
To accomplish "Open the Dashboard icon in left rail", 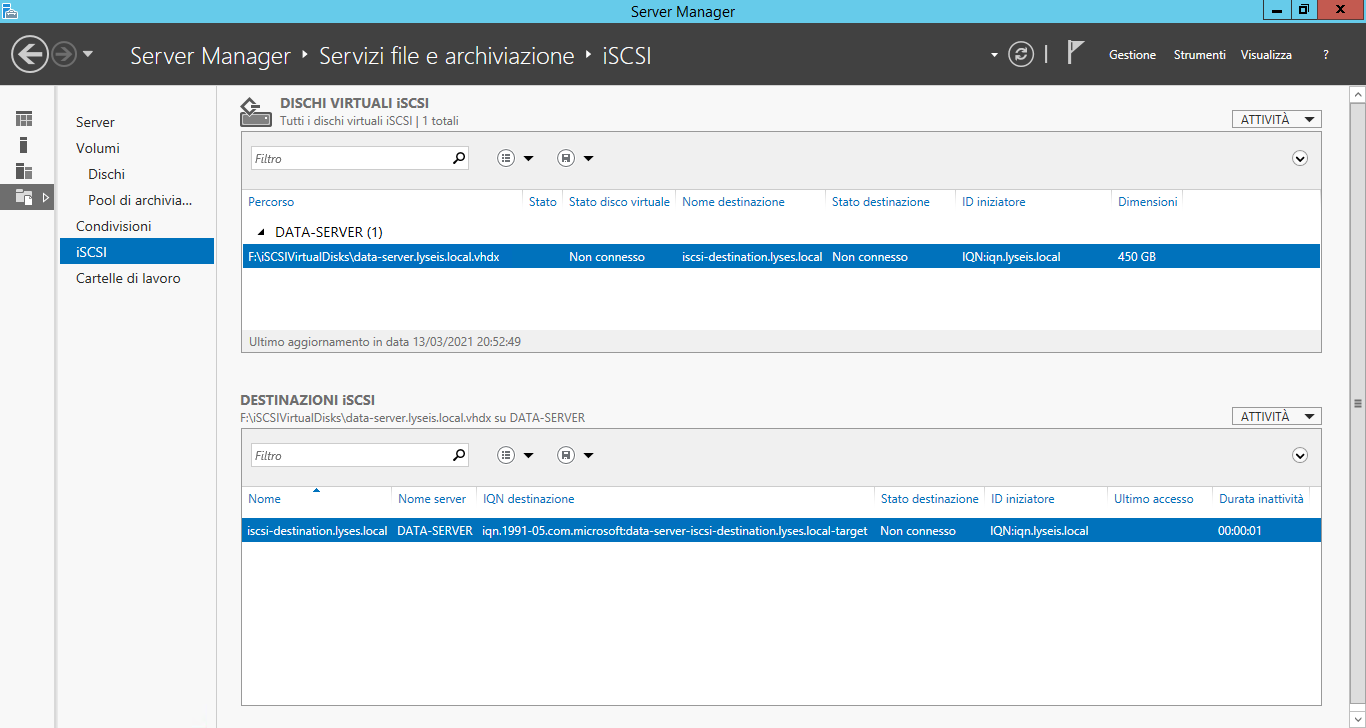I will [24, 119].
